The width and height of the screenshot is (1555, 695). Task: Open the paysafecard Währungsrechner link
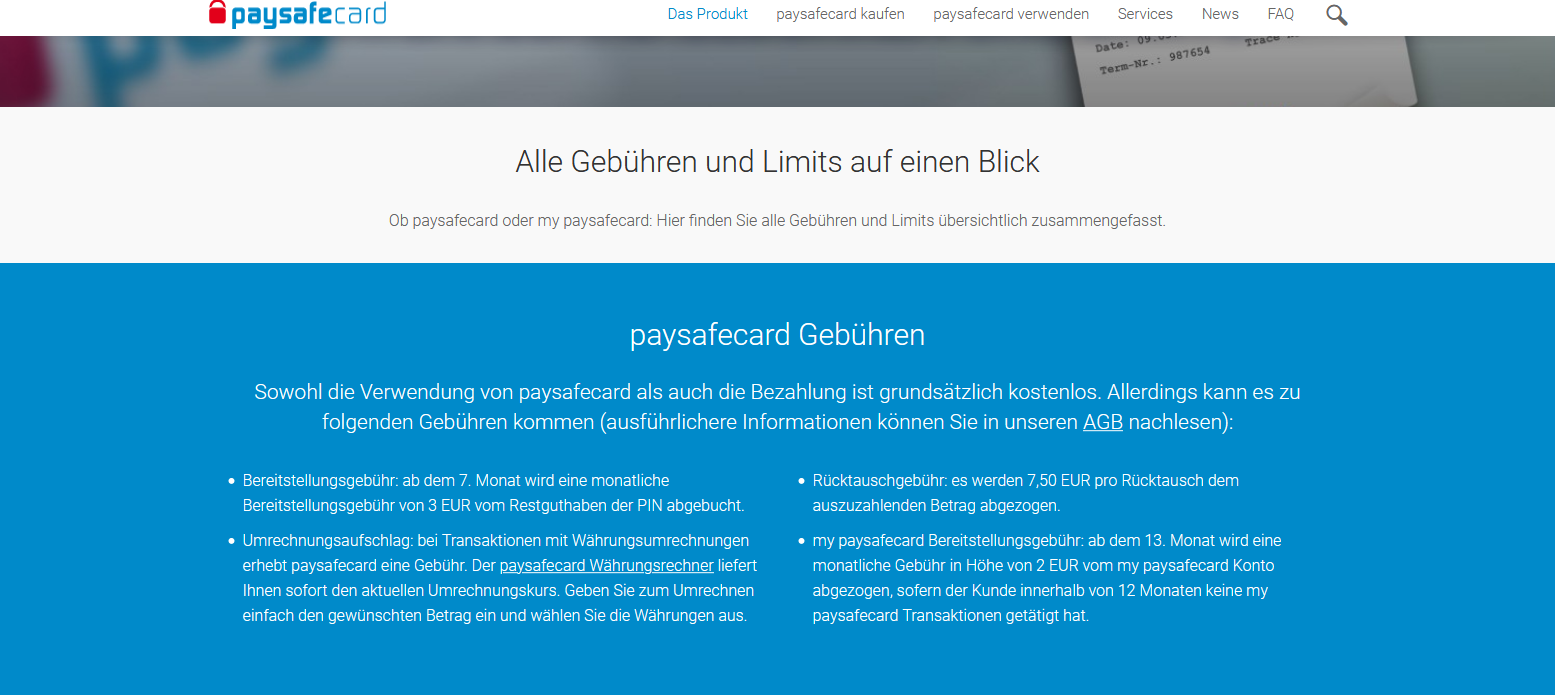pyautogui.click(x=606, y=566)
